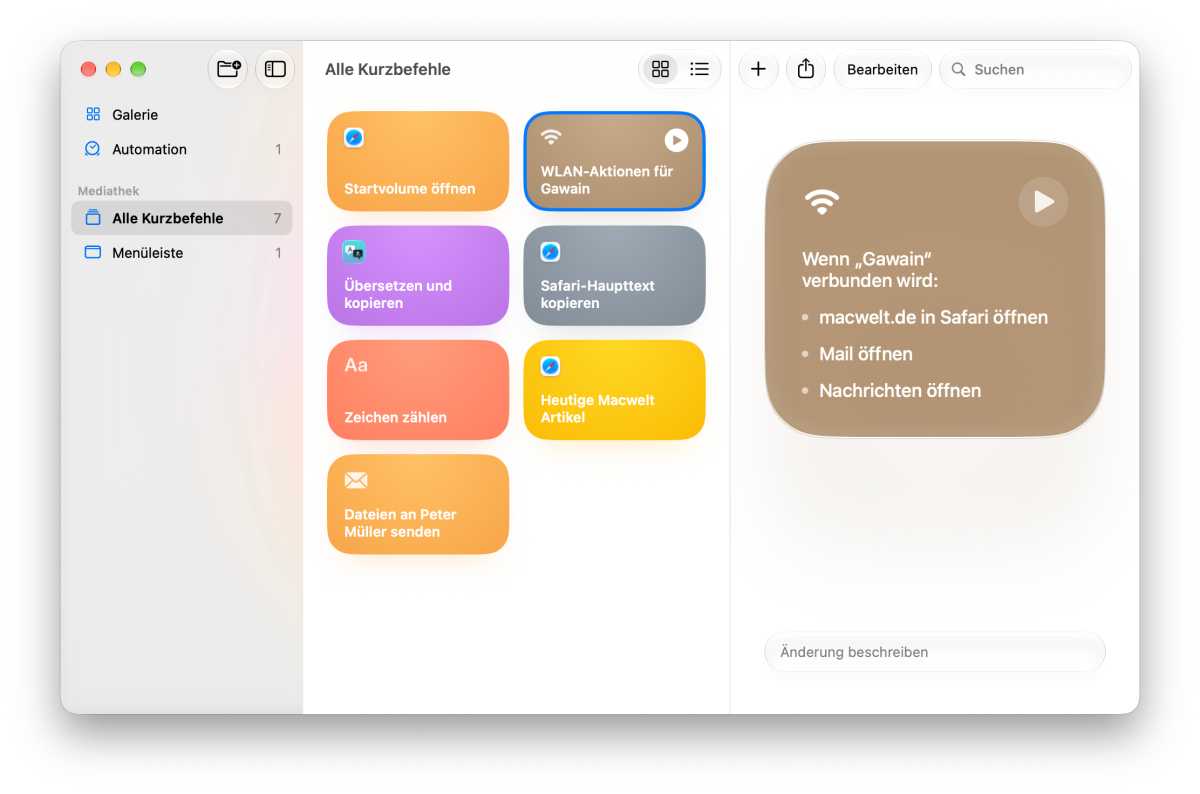This screenshot has height=794, width=1200.
Task: Select Menüleiste in the sidebar
Action: (181, 253)
